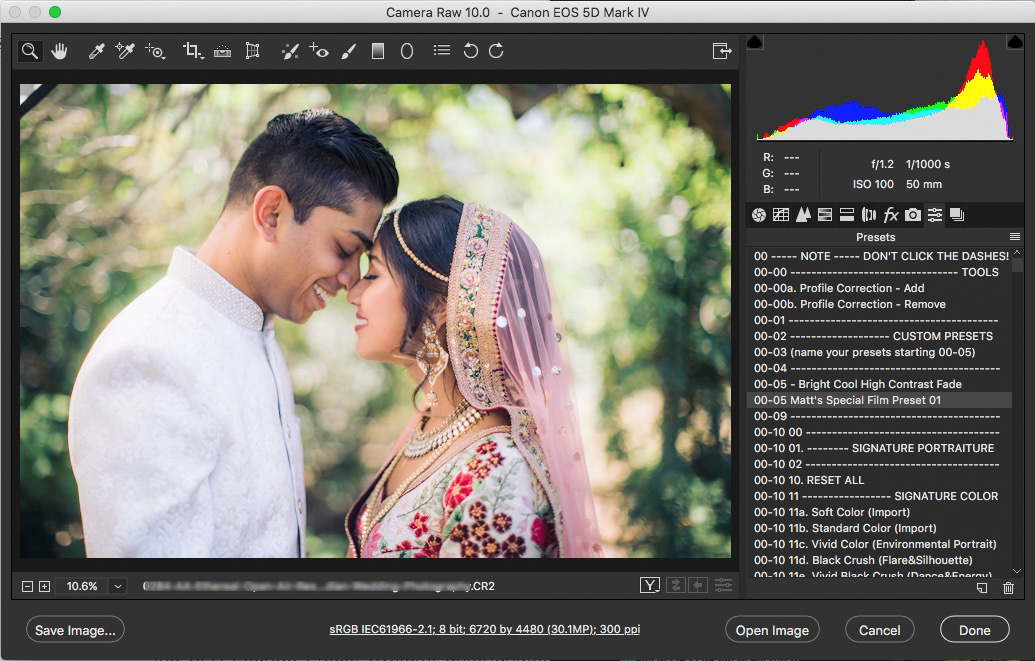Activate the Spot Removal brush
1035x661 pixels.
click(289, 51)
